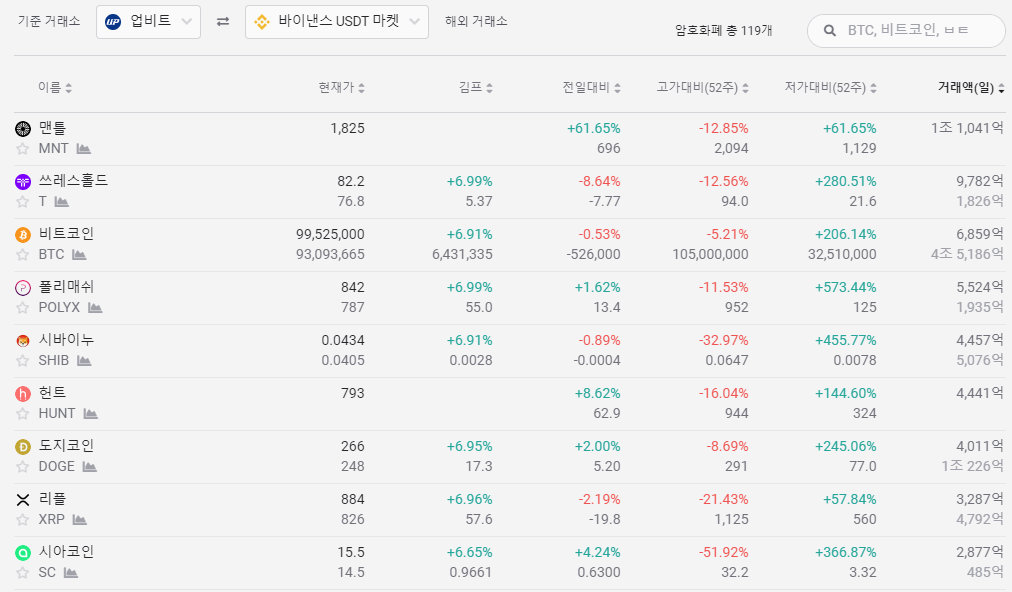Screen dimensions: 1012x592
Task: Expand the 바이낸스 USDT 마켓 dropdown
Action: 337,22
